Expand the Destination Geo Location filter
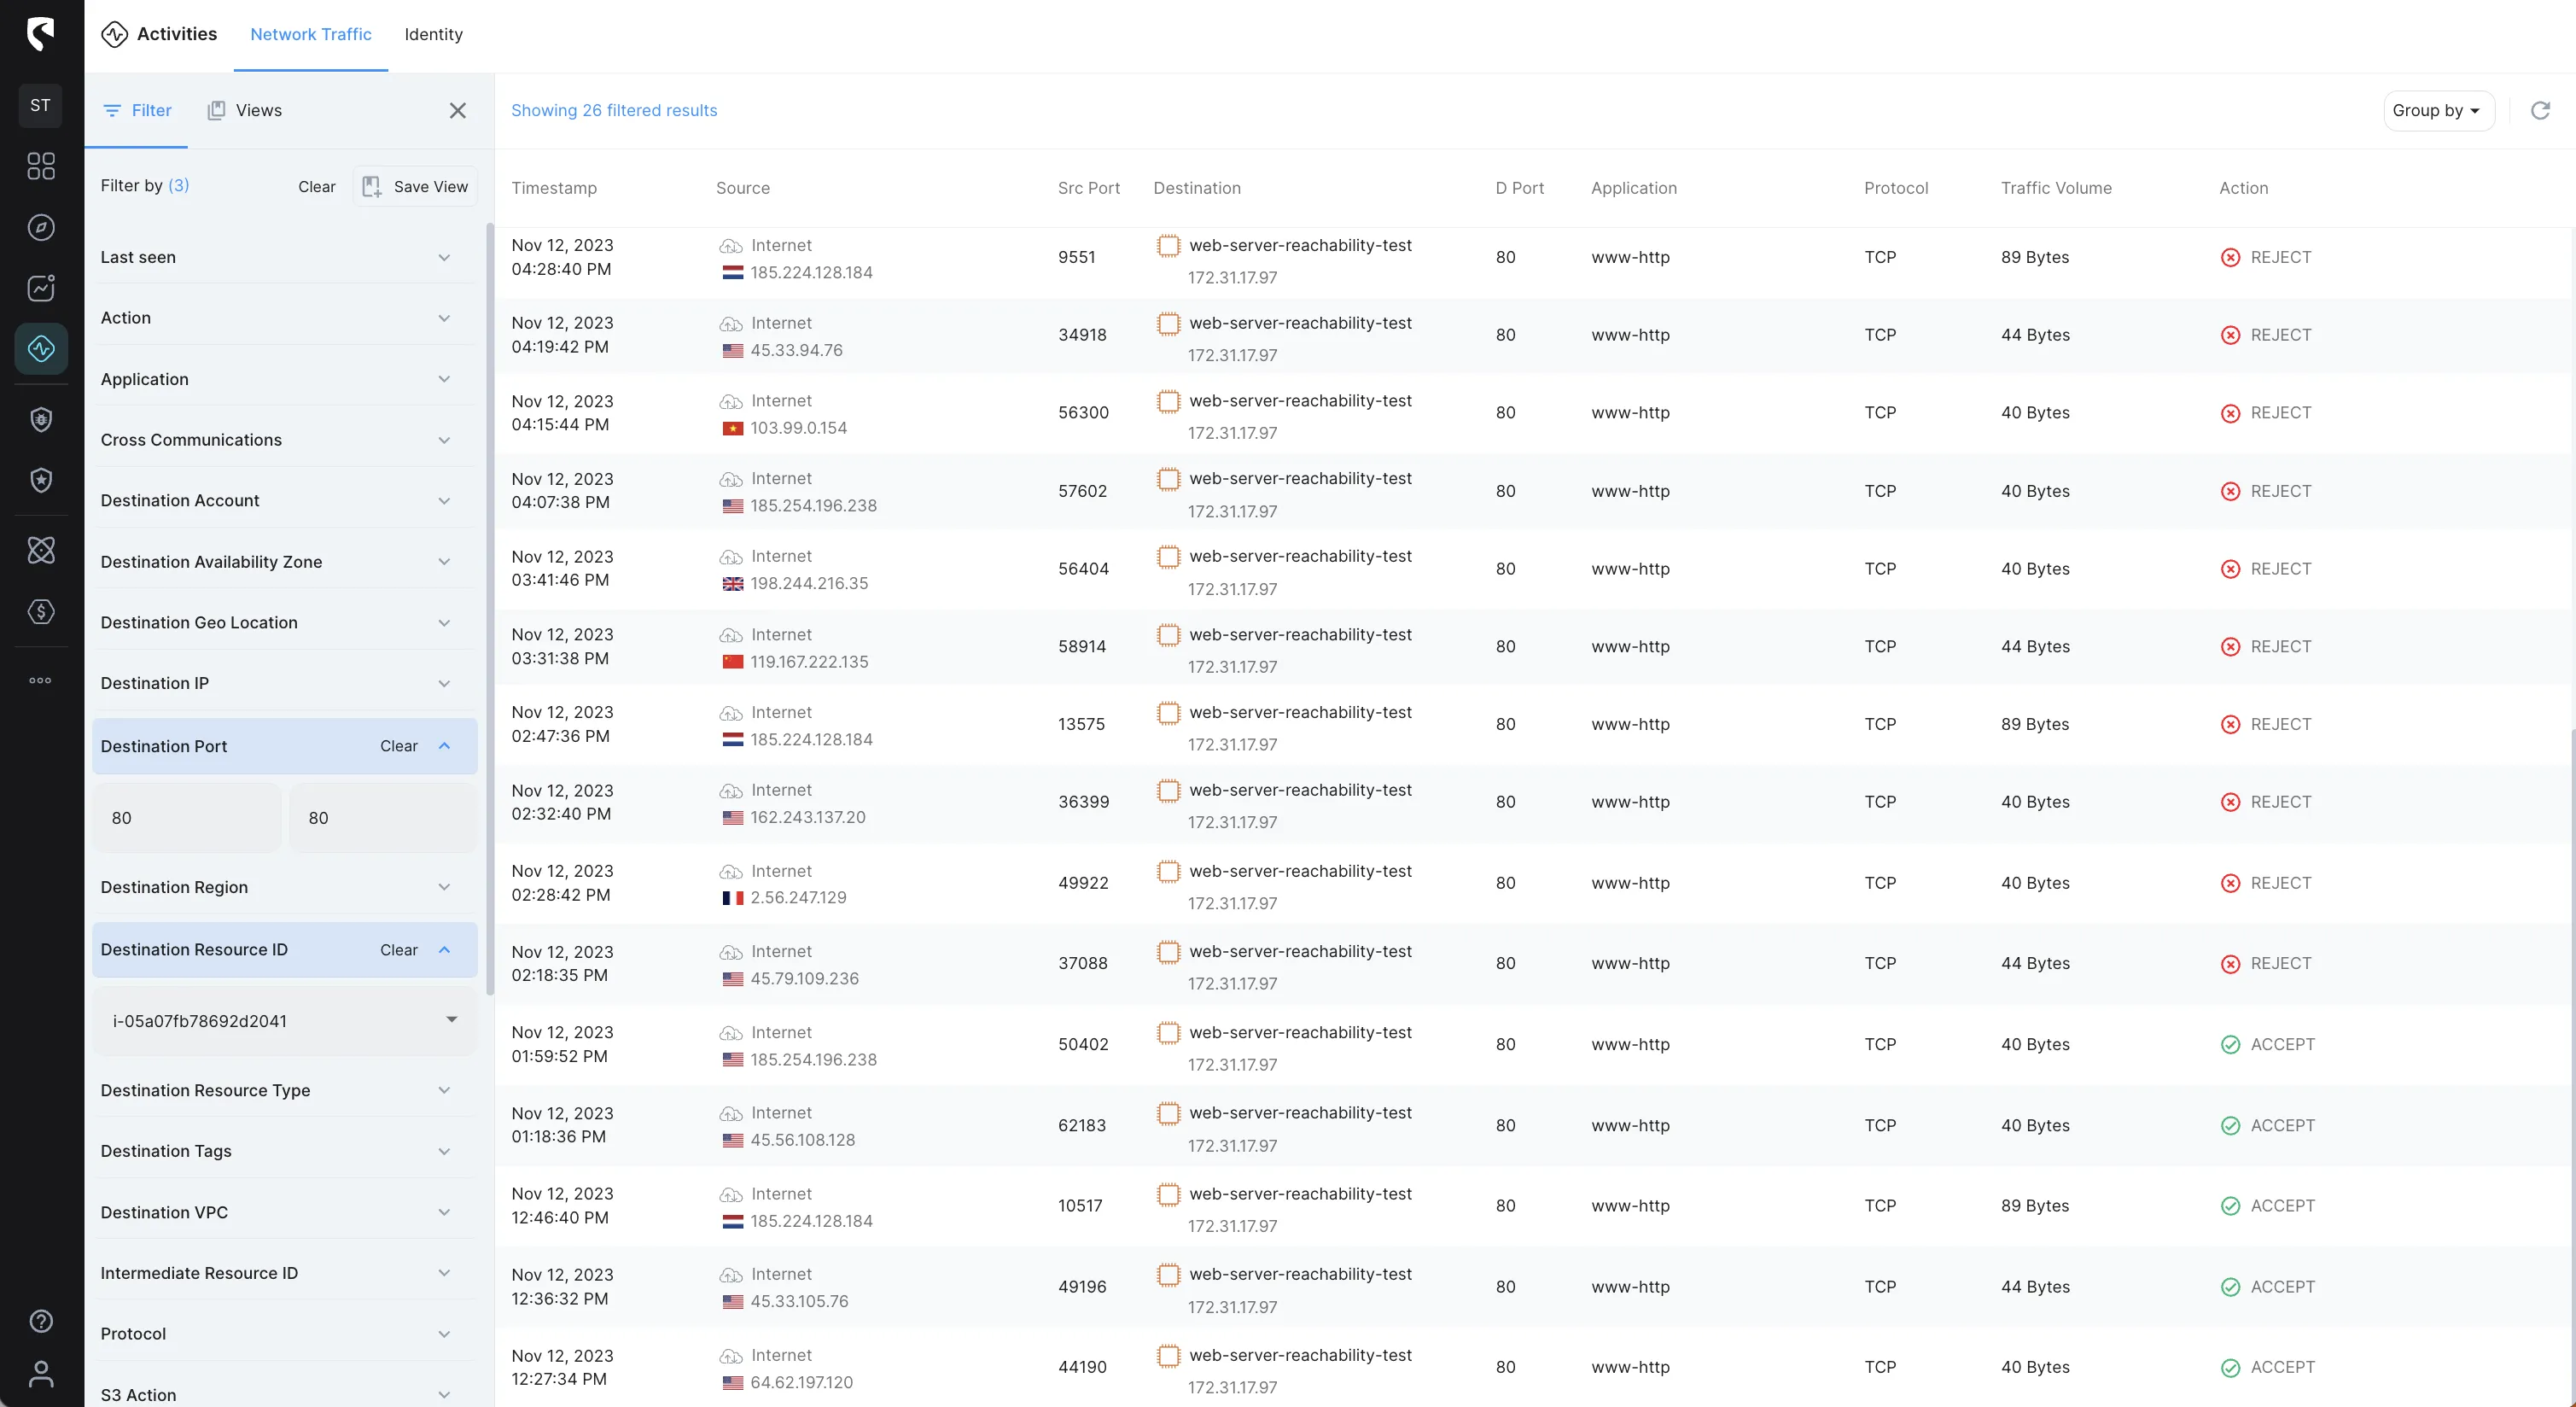The width and height of the screenshot is (2576, 1407). (x=284, y=623)
